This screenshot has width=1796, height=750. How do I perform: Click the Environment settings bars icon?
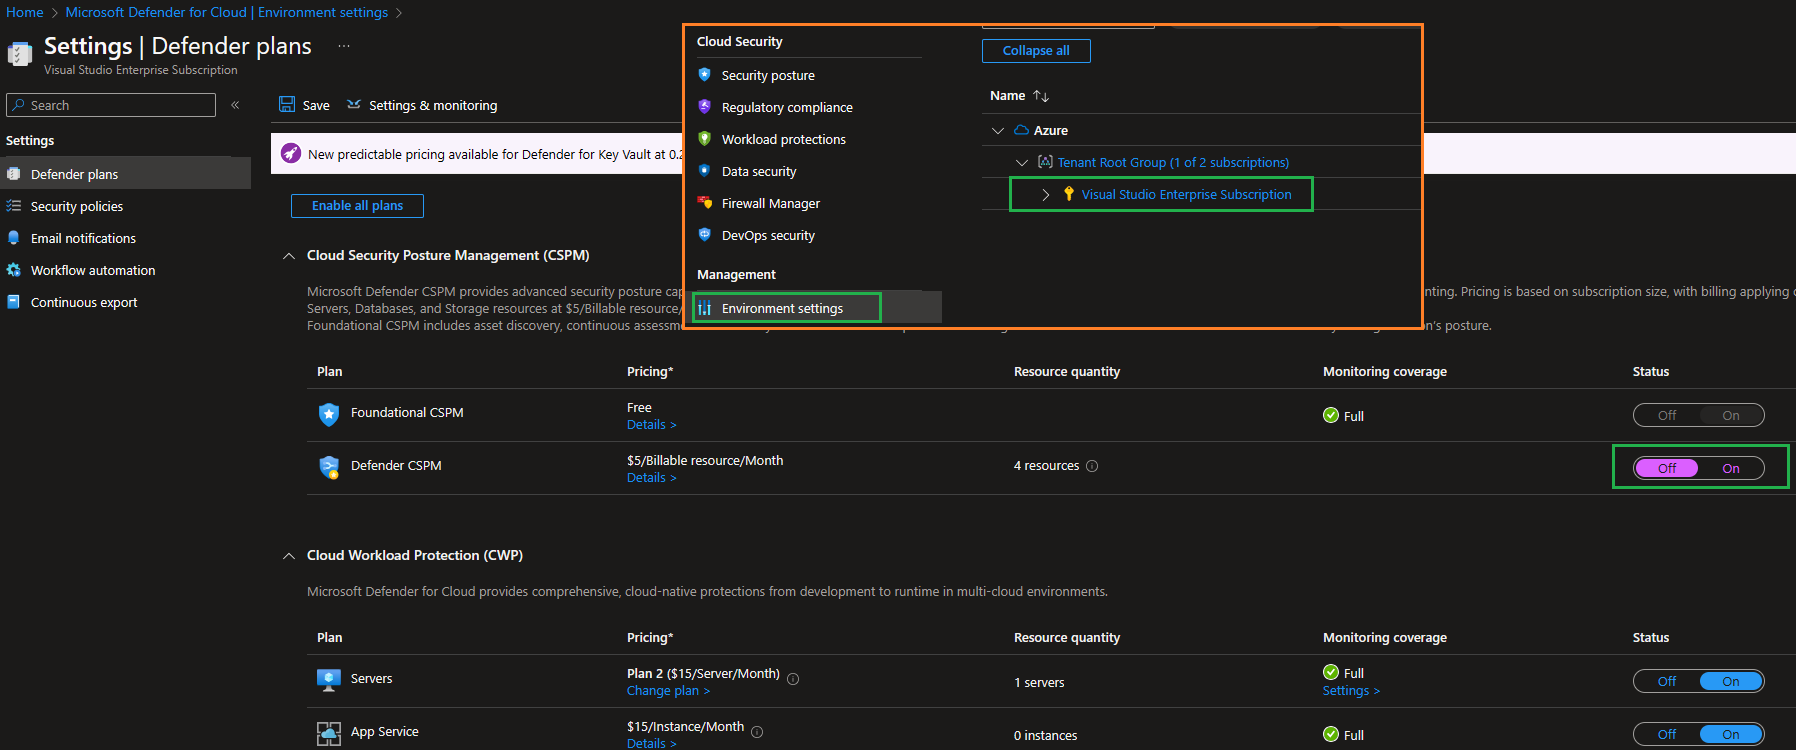tap(705, 308)
